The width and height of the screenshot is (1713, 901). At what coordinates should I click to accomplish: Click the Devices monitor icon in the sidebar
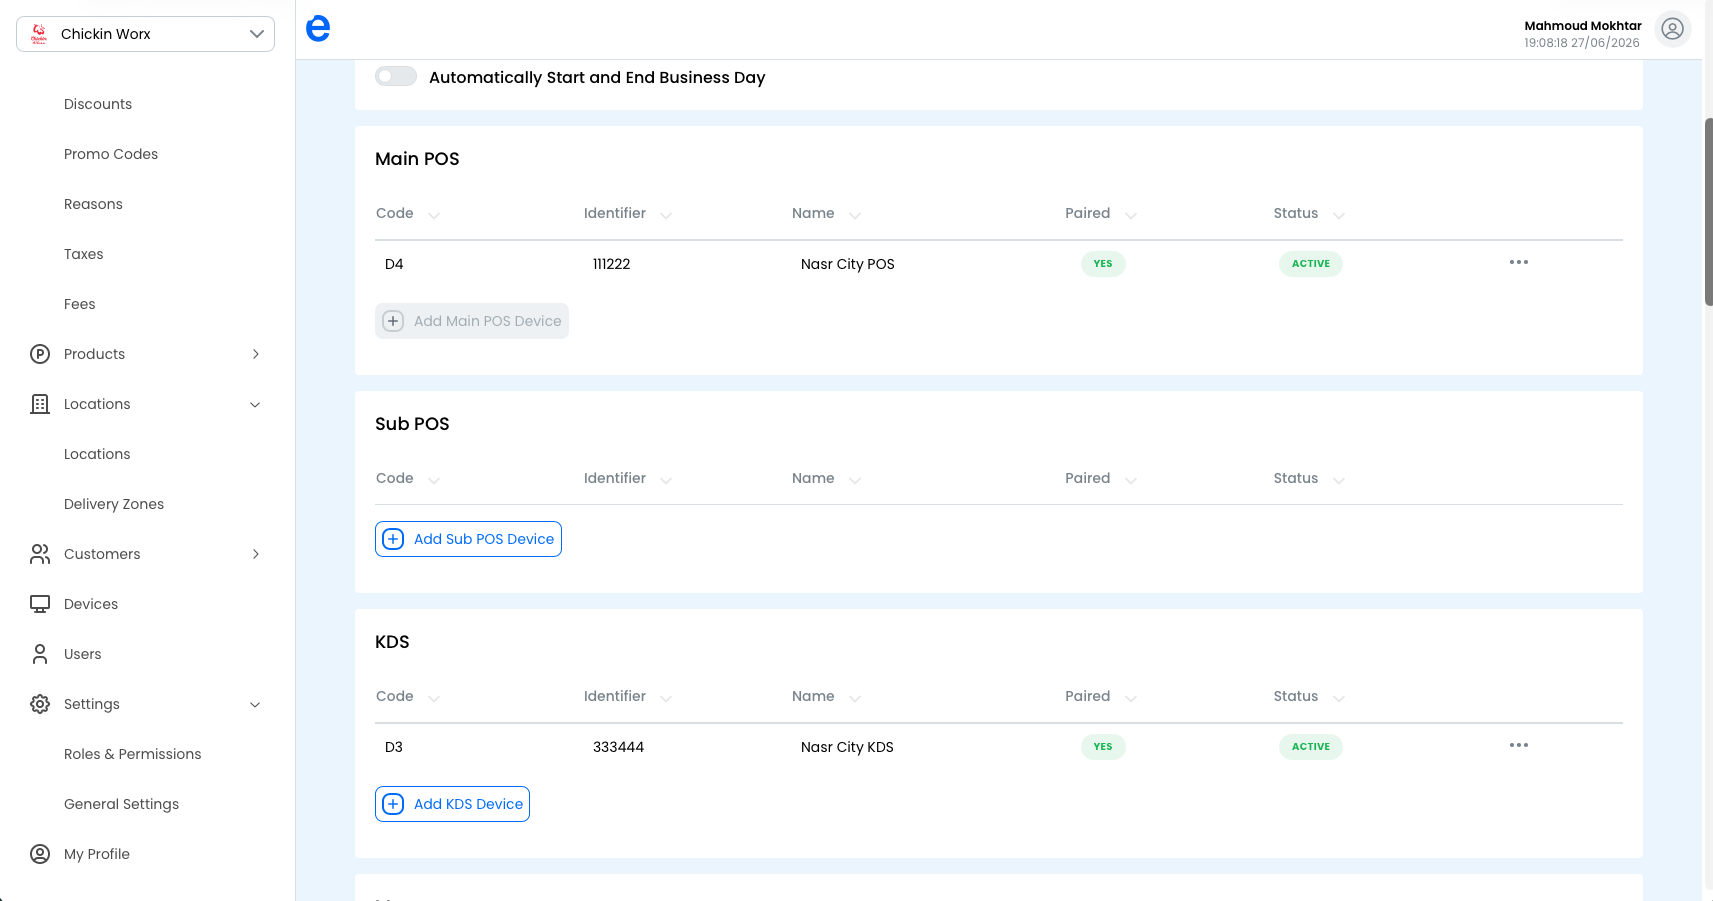pos(40,604)
